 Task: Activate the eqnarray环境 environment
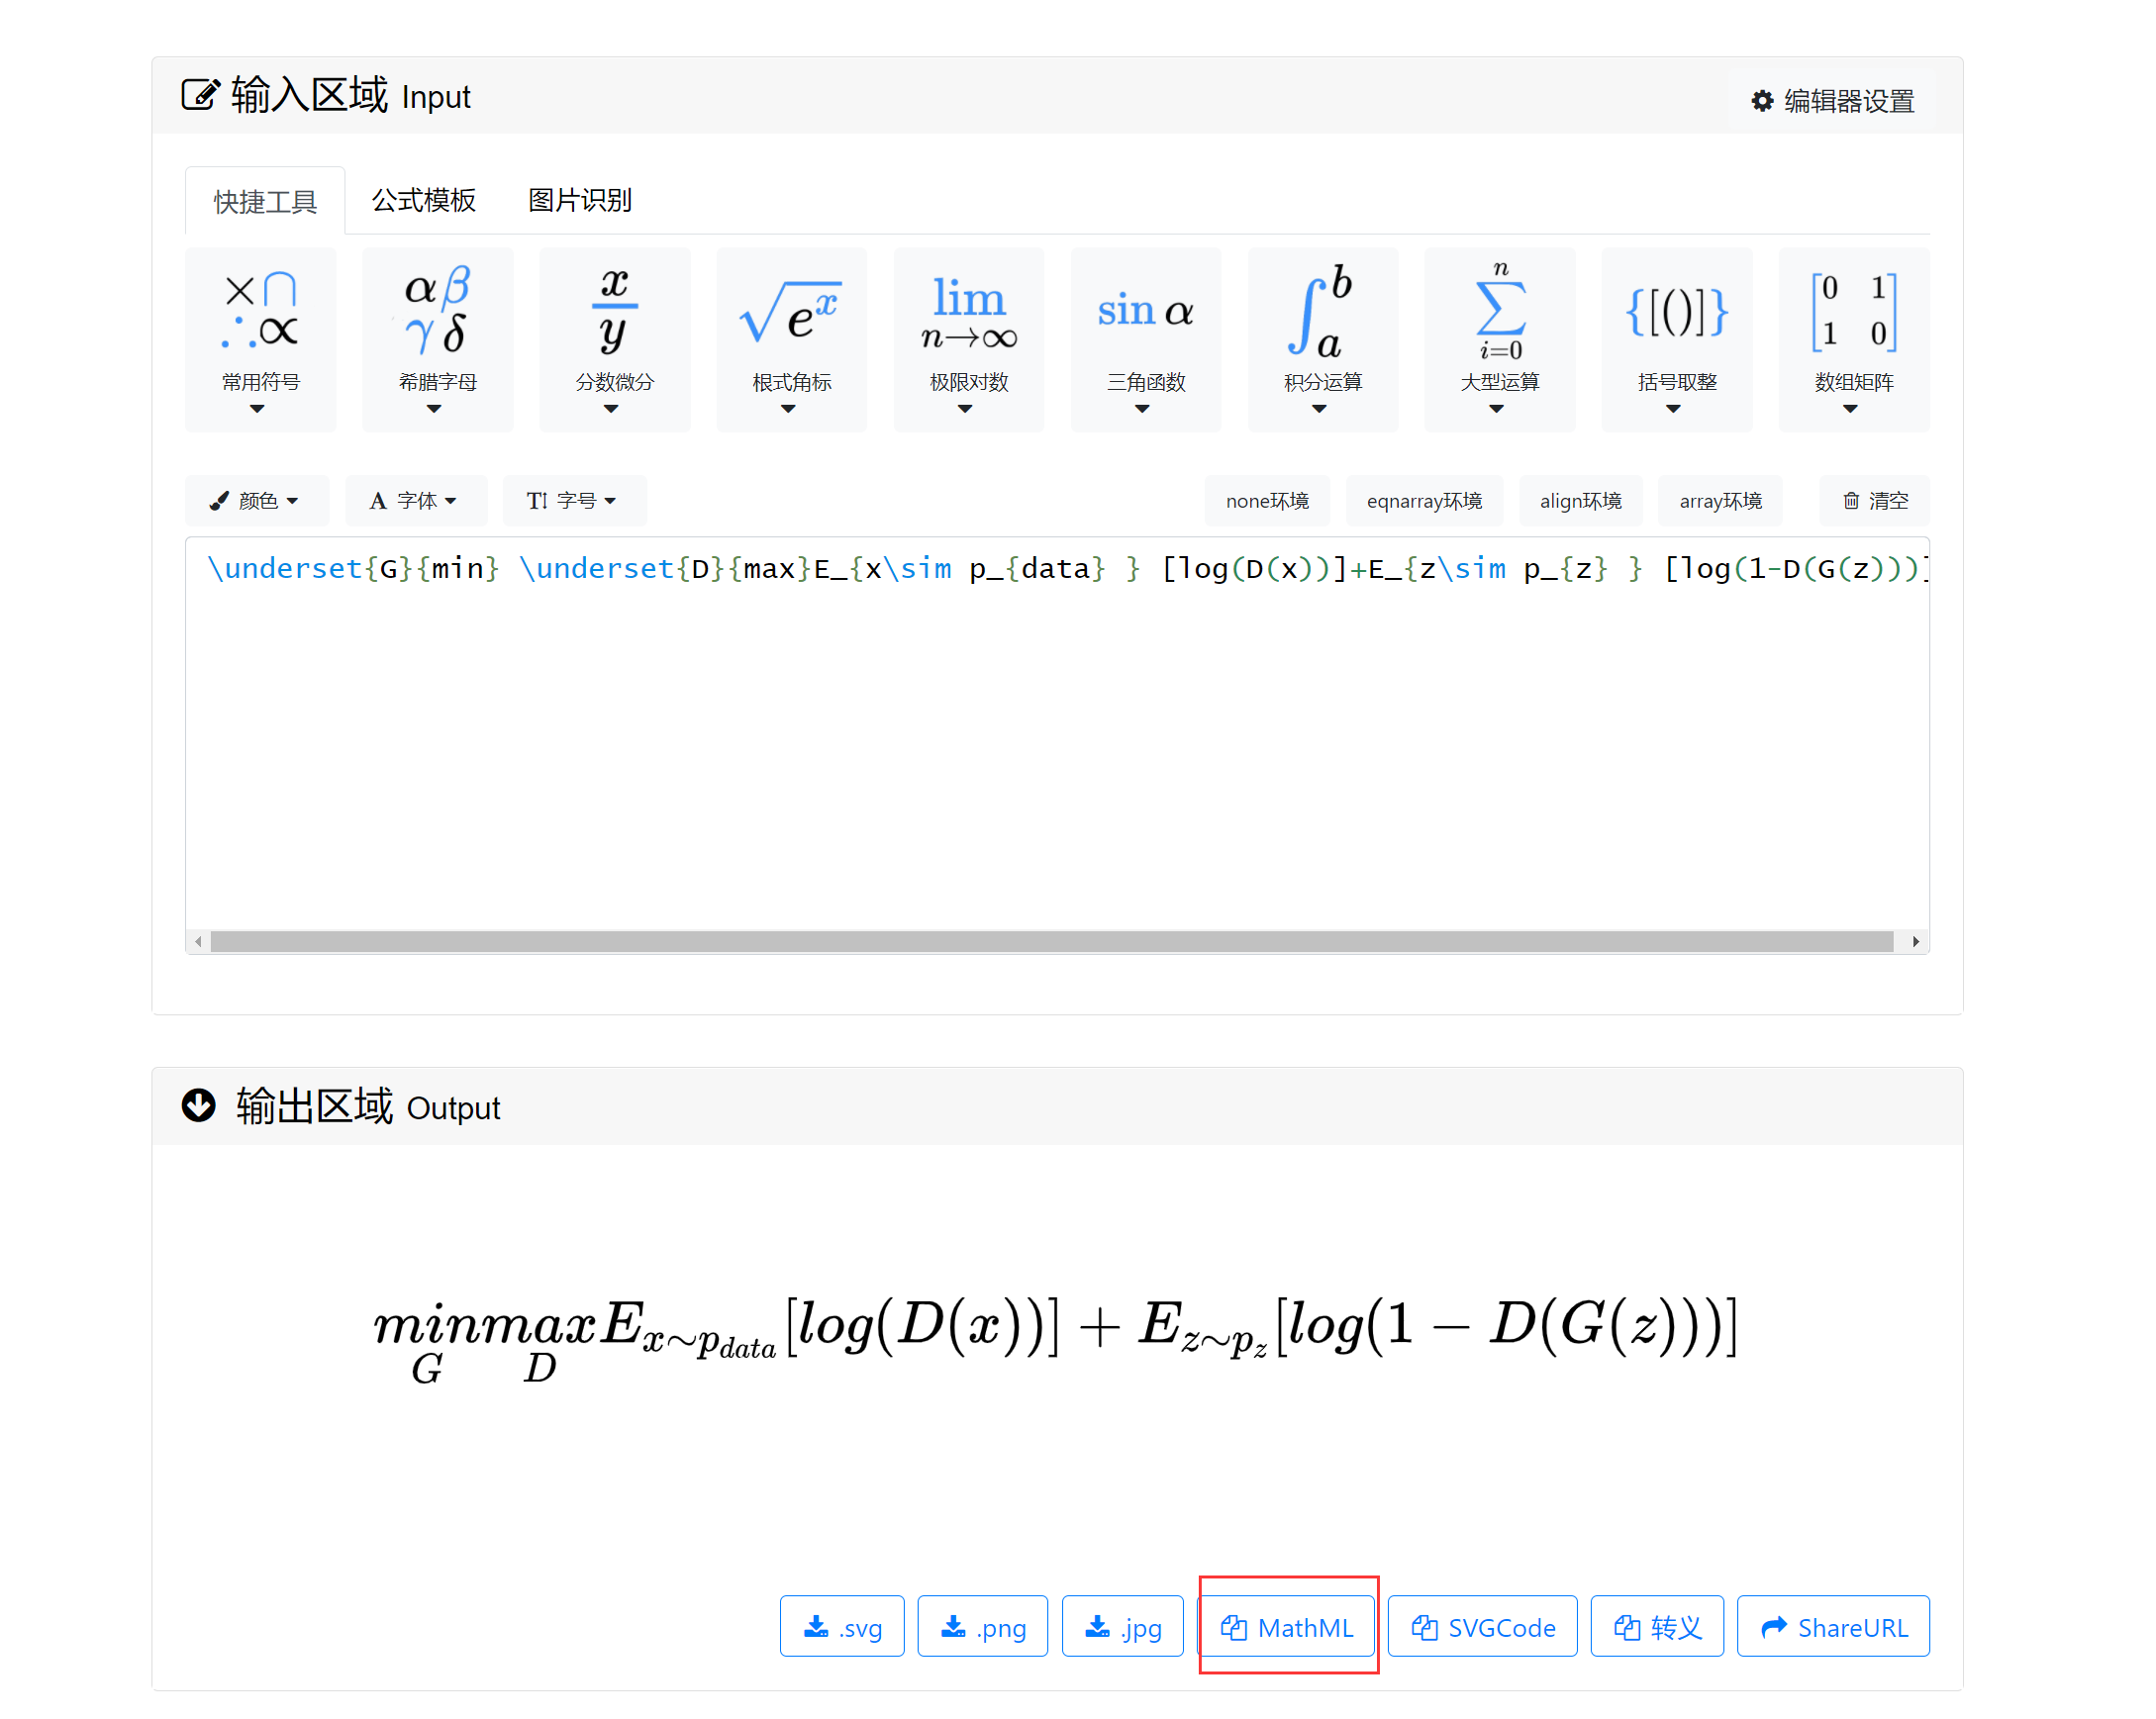click(x=1426, y=500)
